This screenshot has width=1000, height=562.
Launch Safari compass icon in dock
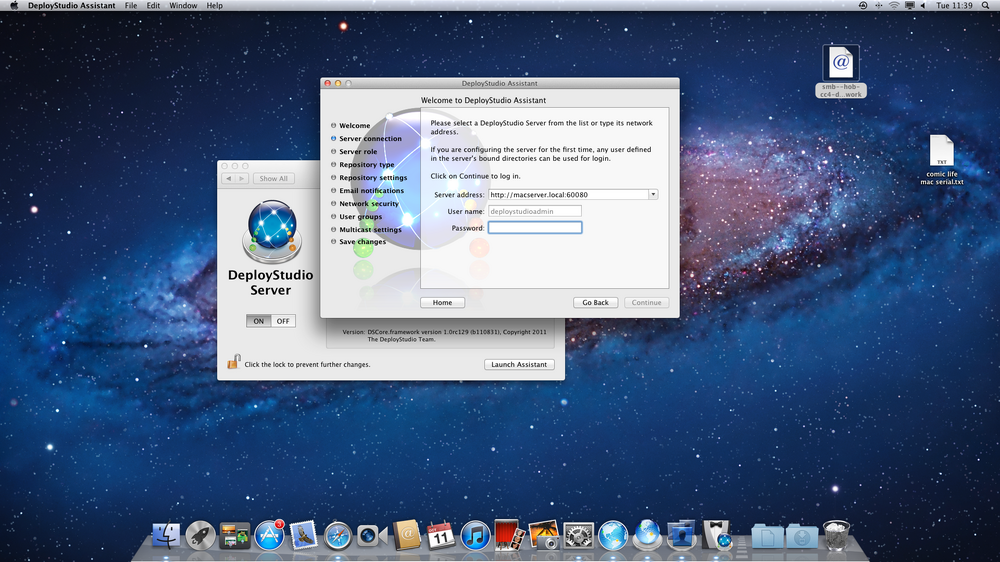pos(337,536)
